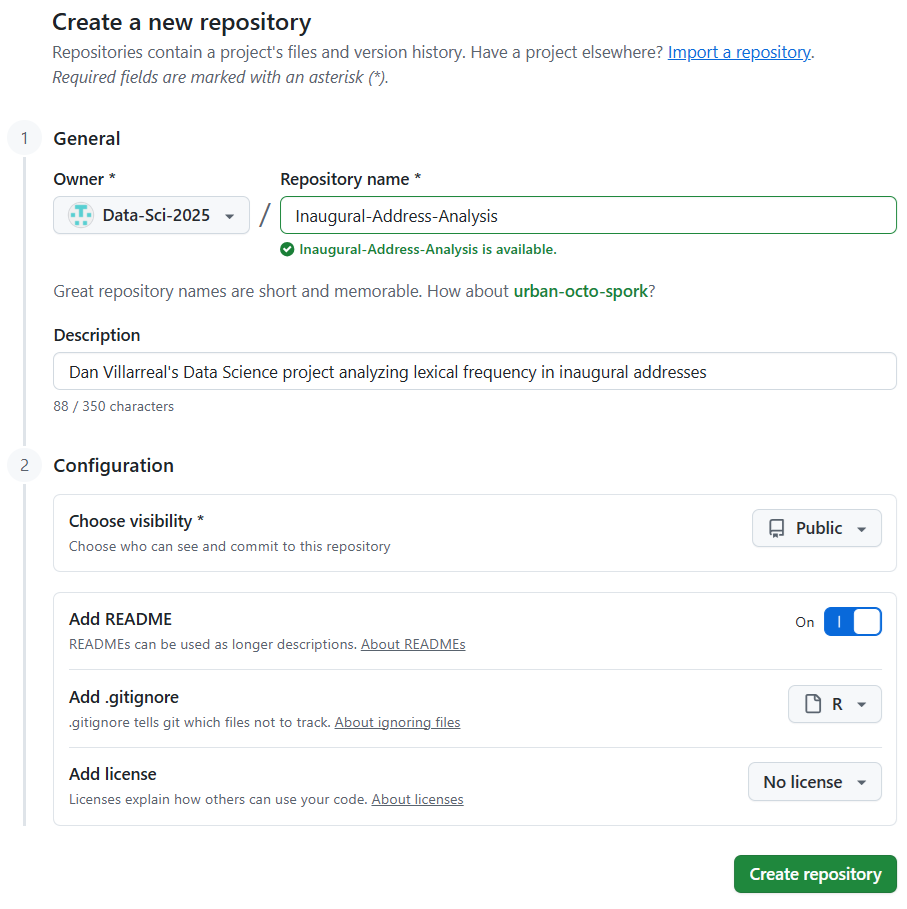Open the About ignoring files link
Screen dimensions: 907x909
pyautogui.click(x=397, y=722)
